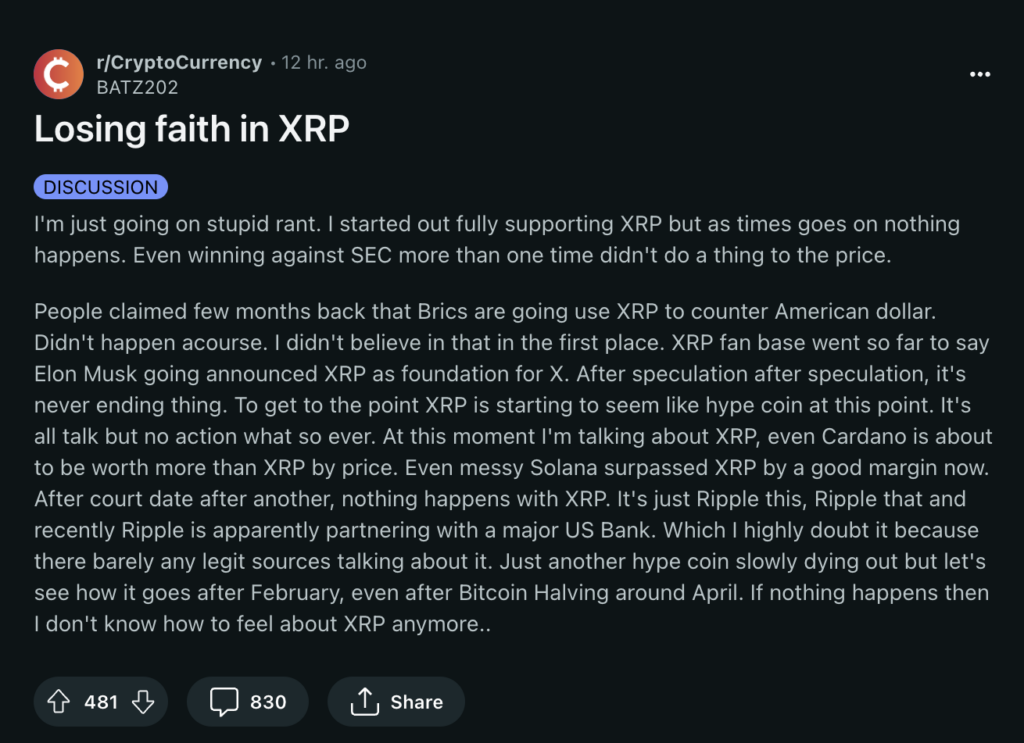Screen dimensions: 1024x743
Task: Open the r/CryptoCurrency subreddit link
Action: click(179, 63)
